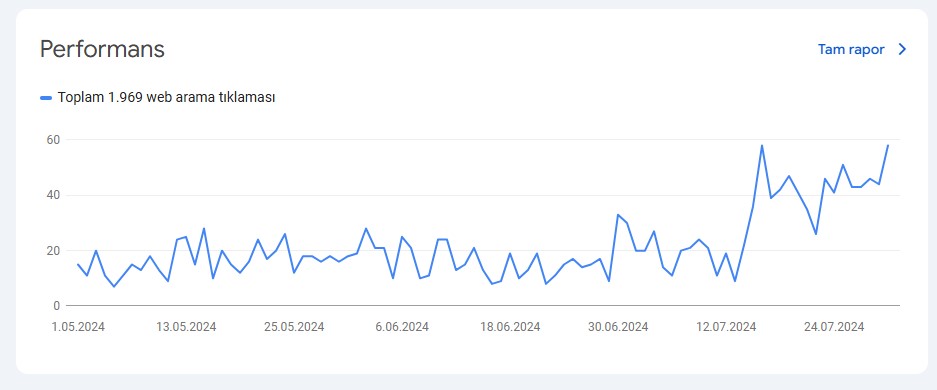The width and height of the screenshot is (937, 390).
Task: Select the 6.06.2024 date label
Action: pyautogui.click(x=402, y=327)
